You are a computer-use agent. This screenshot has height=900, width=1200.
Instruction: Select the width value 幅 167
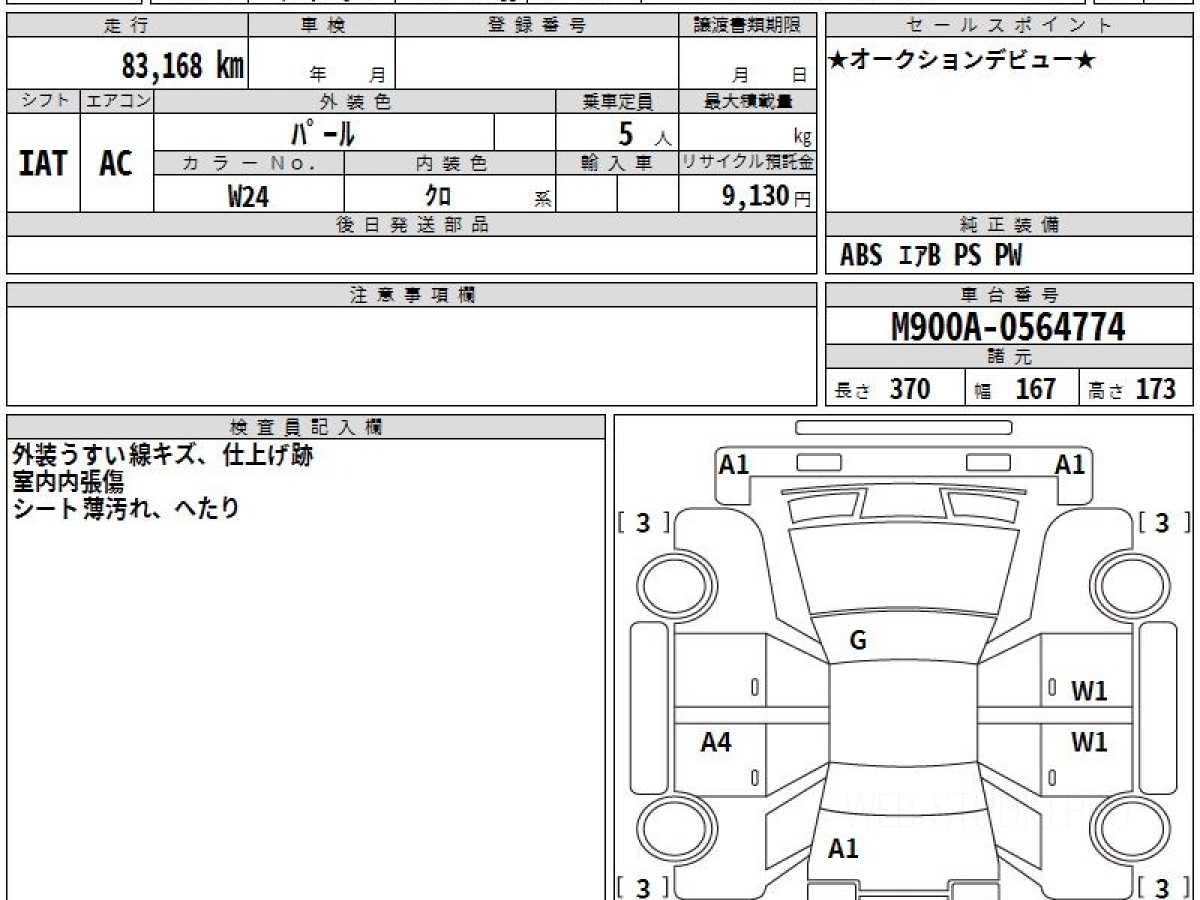click(x=1015, y=389)
